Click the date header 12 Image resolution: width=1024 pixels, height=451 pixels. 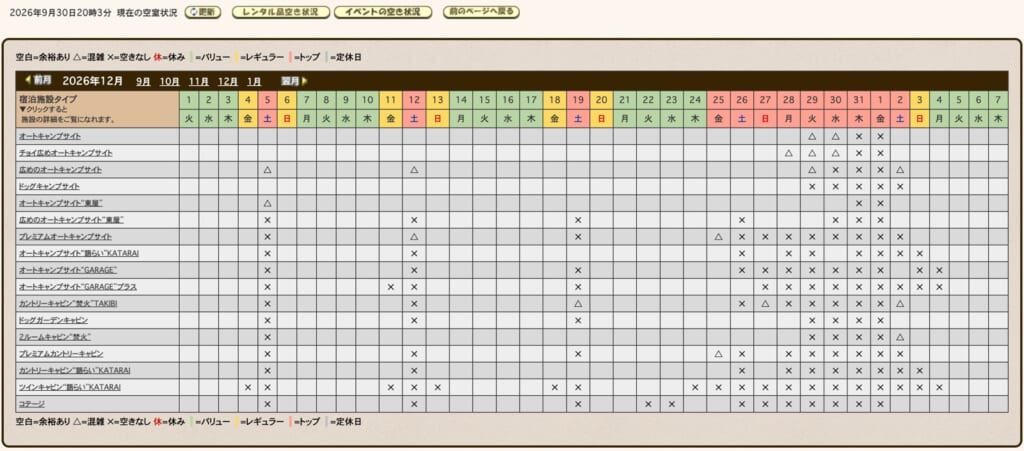[x=414, y=100]
